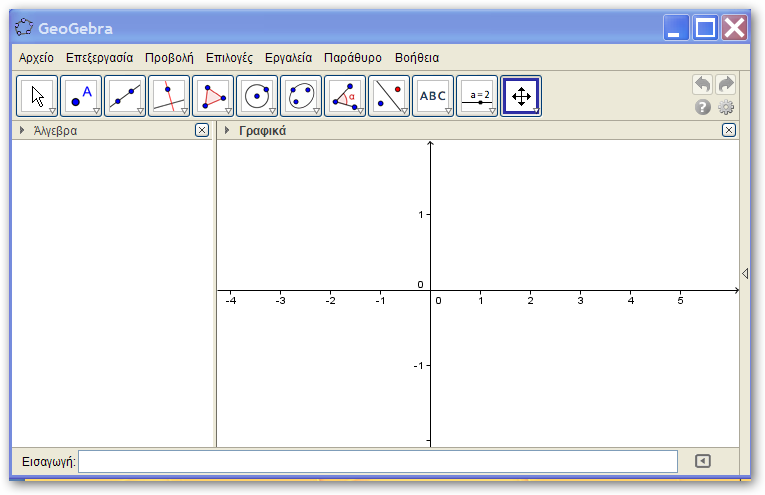Image resolution: width=765 pixels, height=495 pixels.
Task: Maximize the GeoGebra window
Action: click(x=705, y=27)
